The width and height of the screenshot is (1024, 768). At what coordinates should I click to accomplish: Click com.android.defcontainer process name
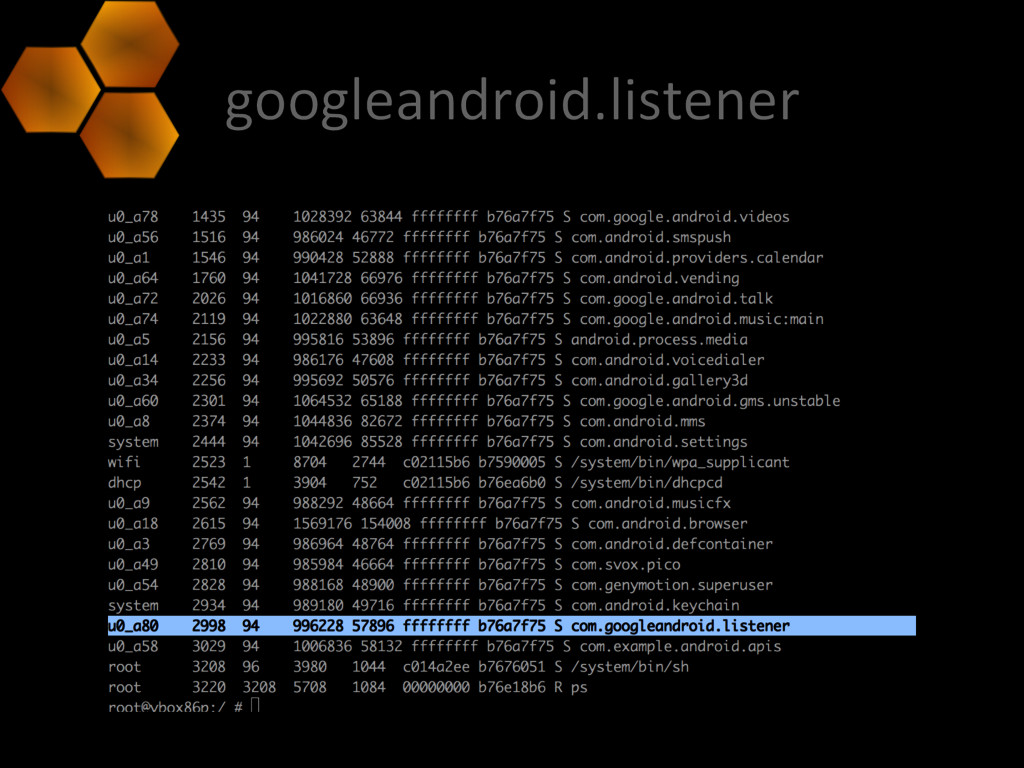[x=672, y=544]
